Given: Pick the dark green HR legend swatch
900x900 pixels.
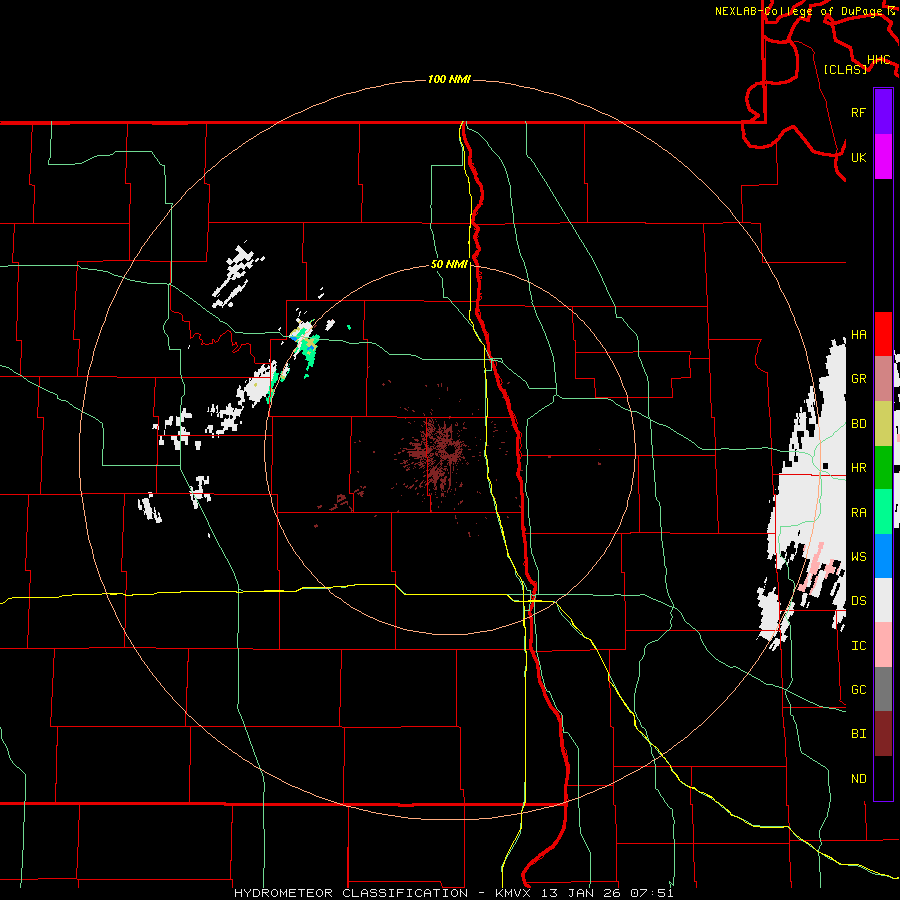Looking at the screenshot, I should tap(883, 468).
